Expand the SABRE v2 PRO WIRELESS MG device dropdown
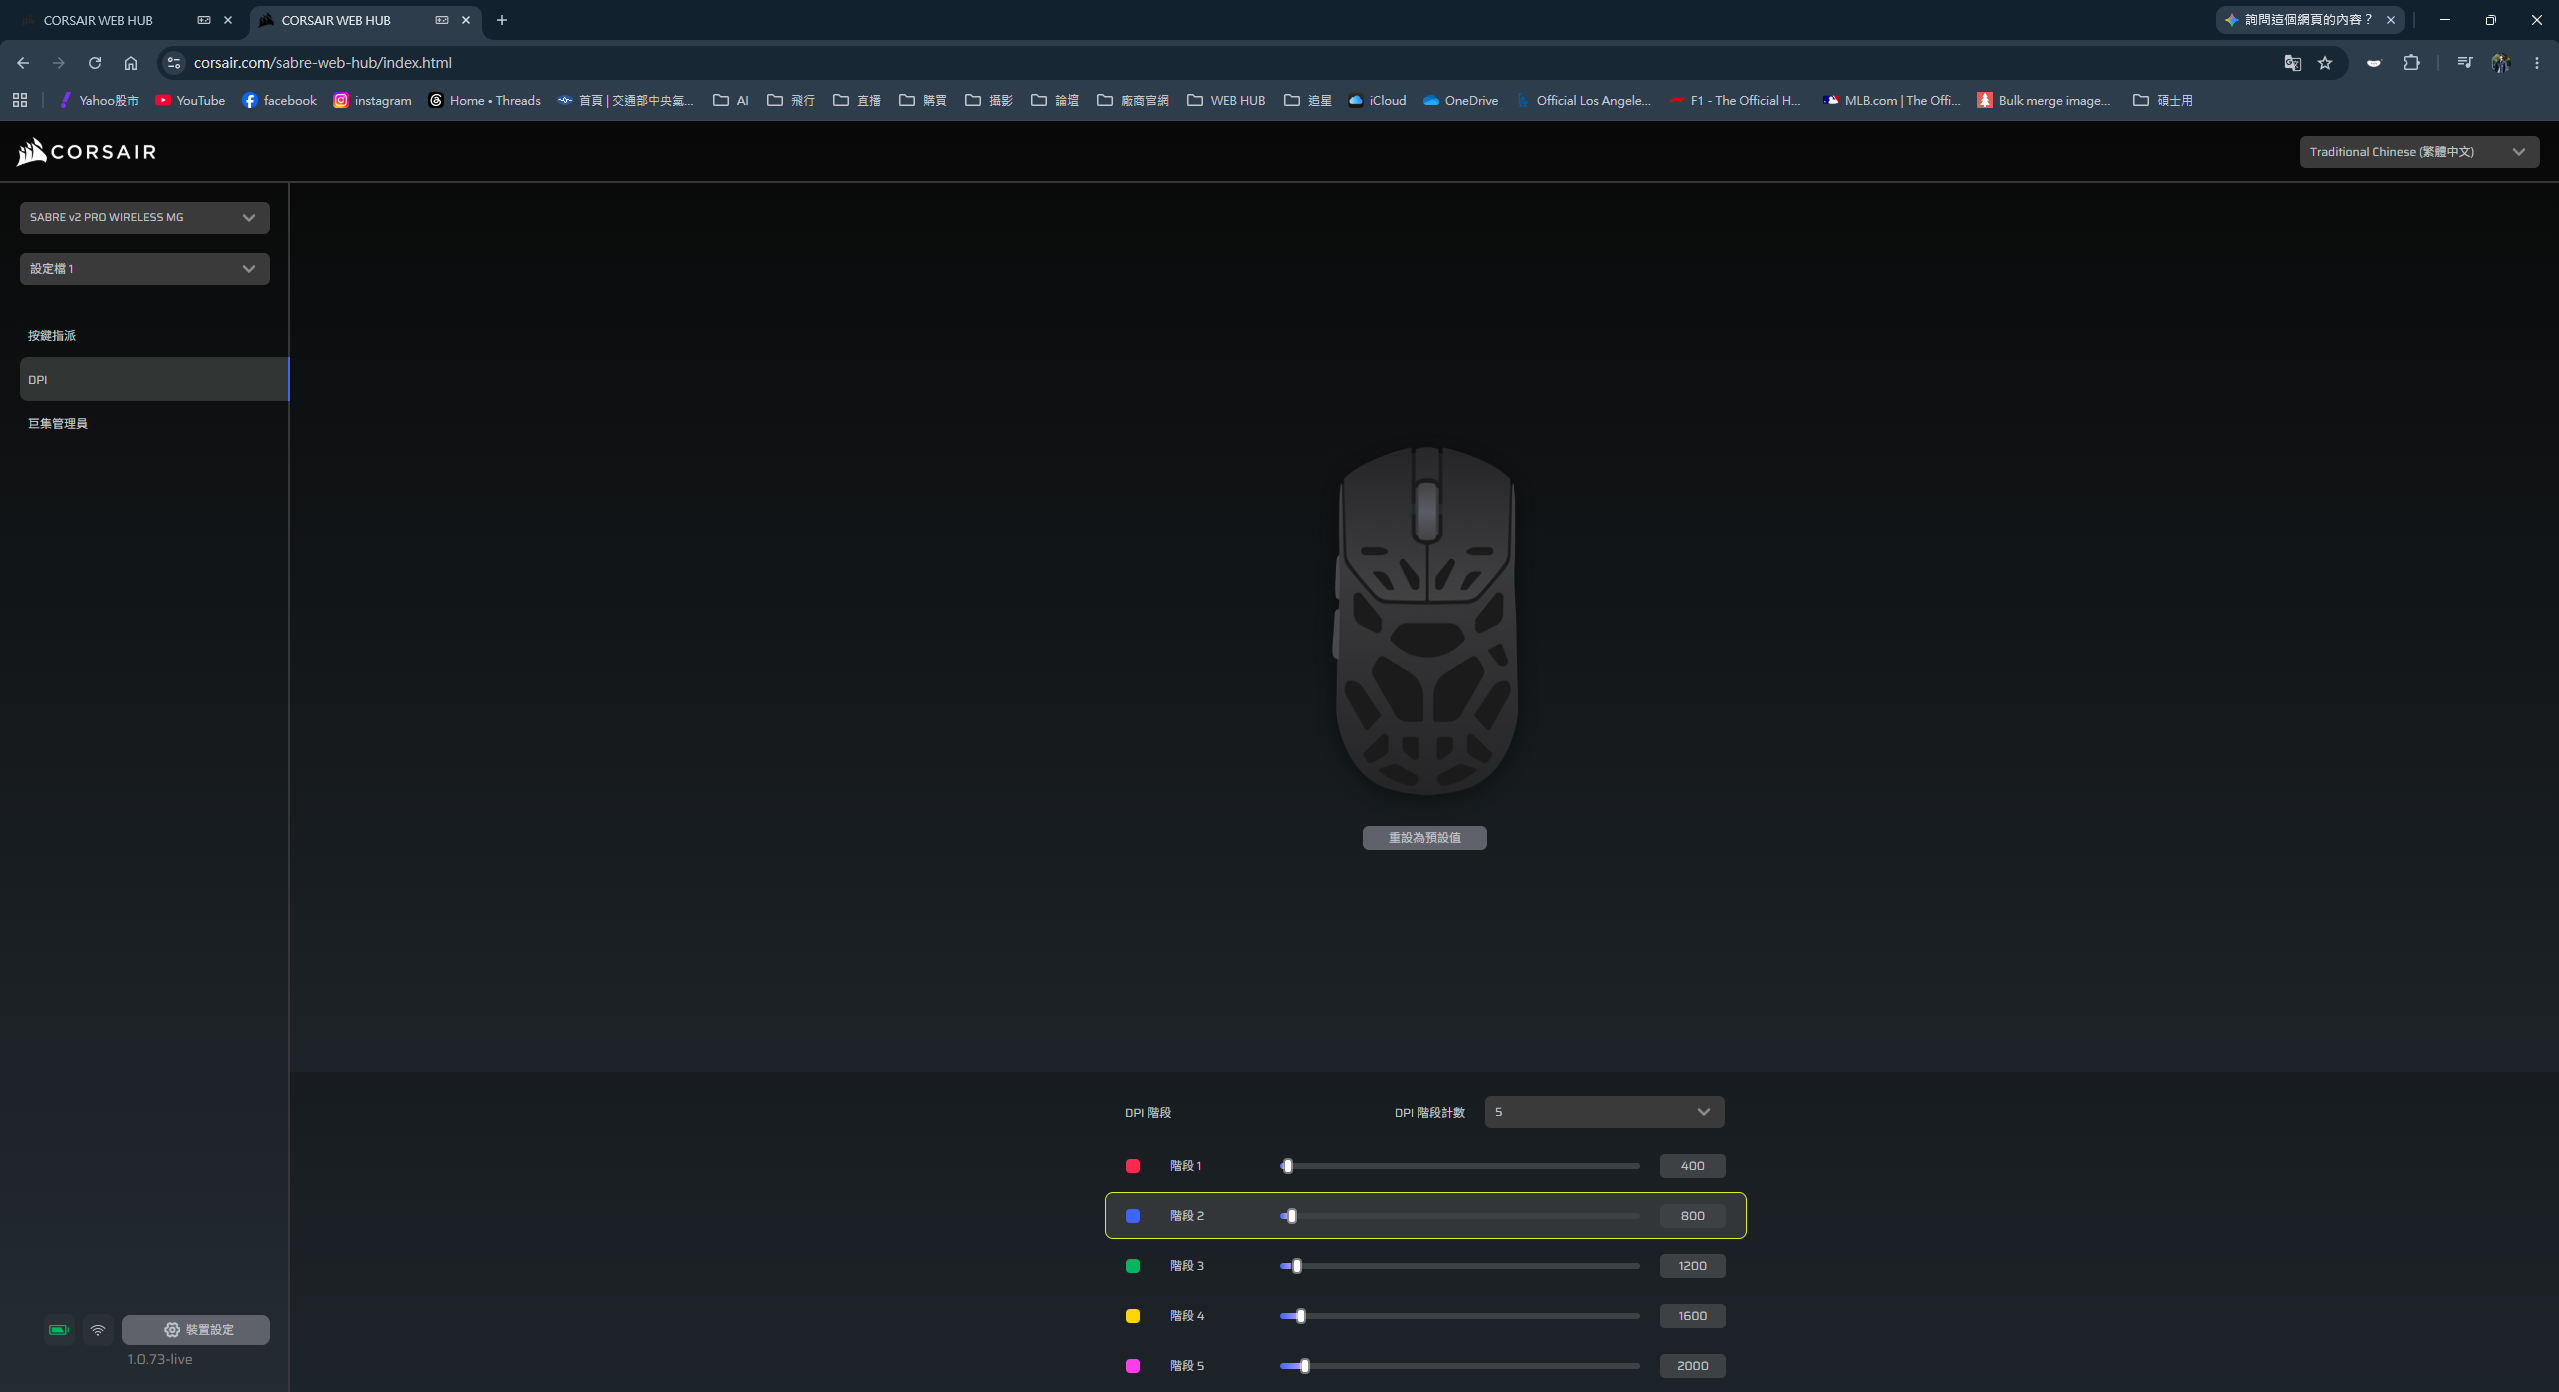The width and height of the screenshot is (2559, 1392). 144,217
